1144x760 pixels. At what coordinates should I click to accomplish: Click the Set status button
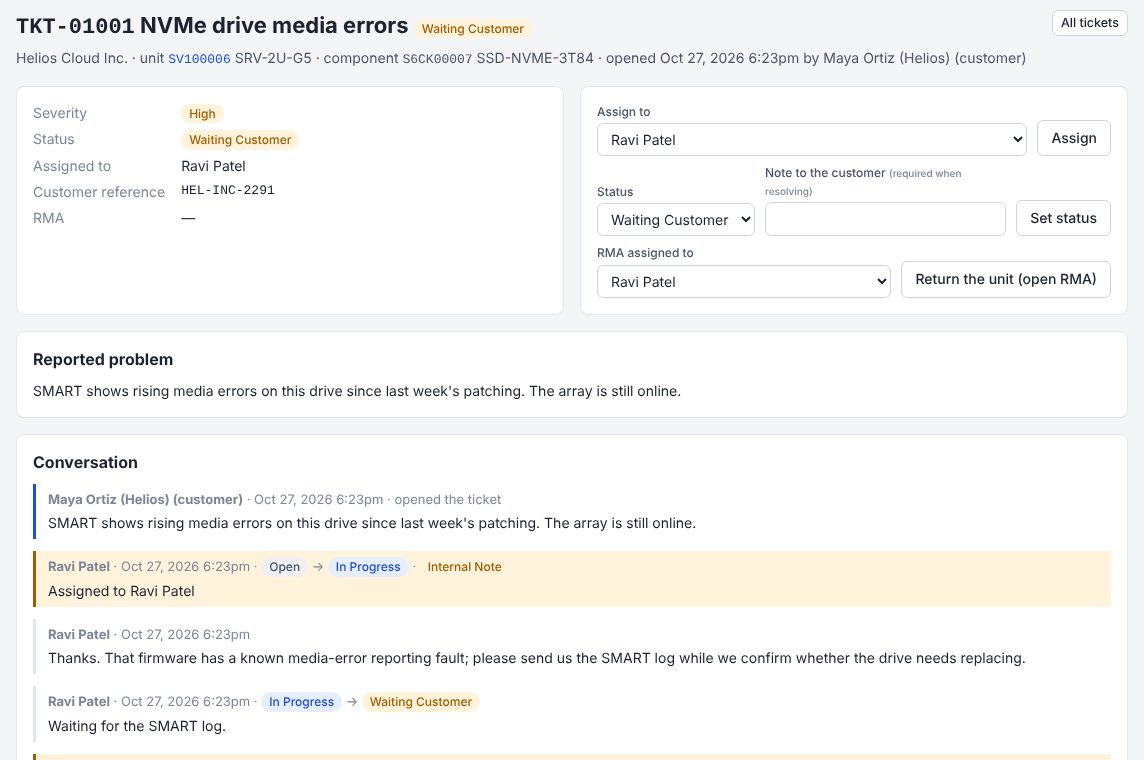coord(1063,218)
